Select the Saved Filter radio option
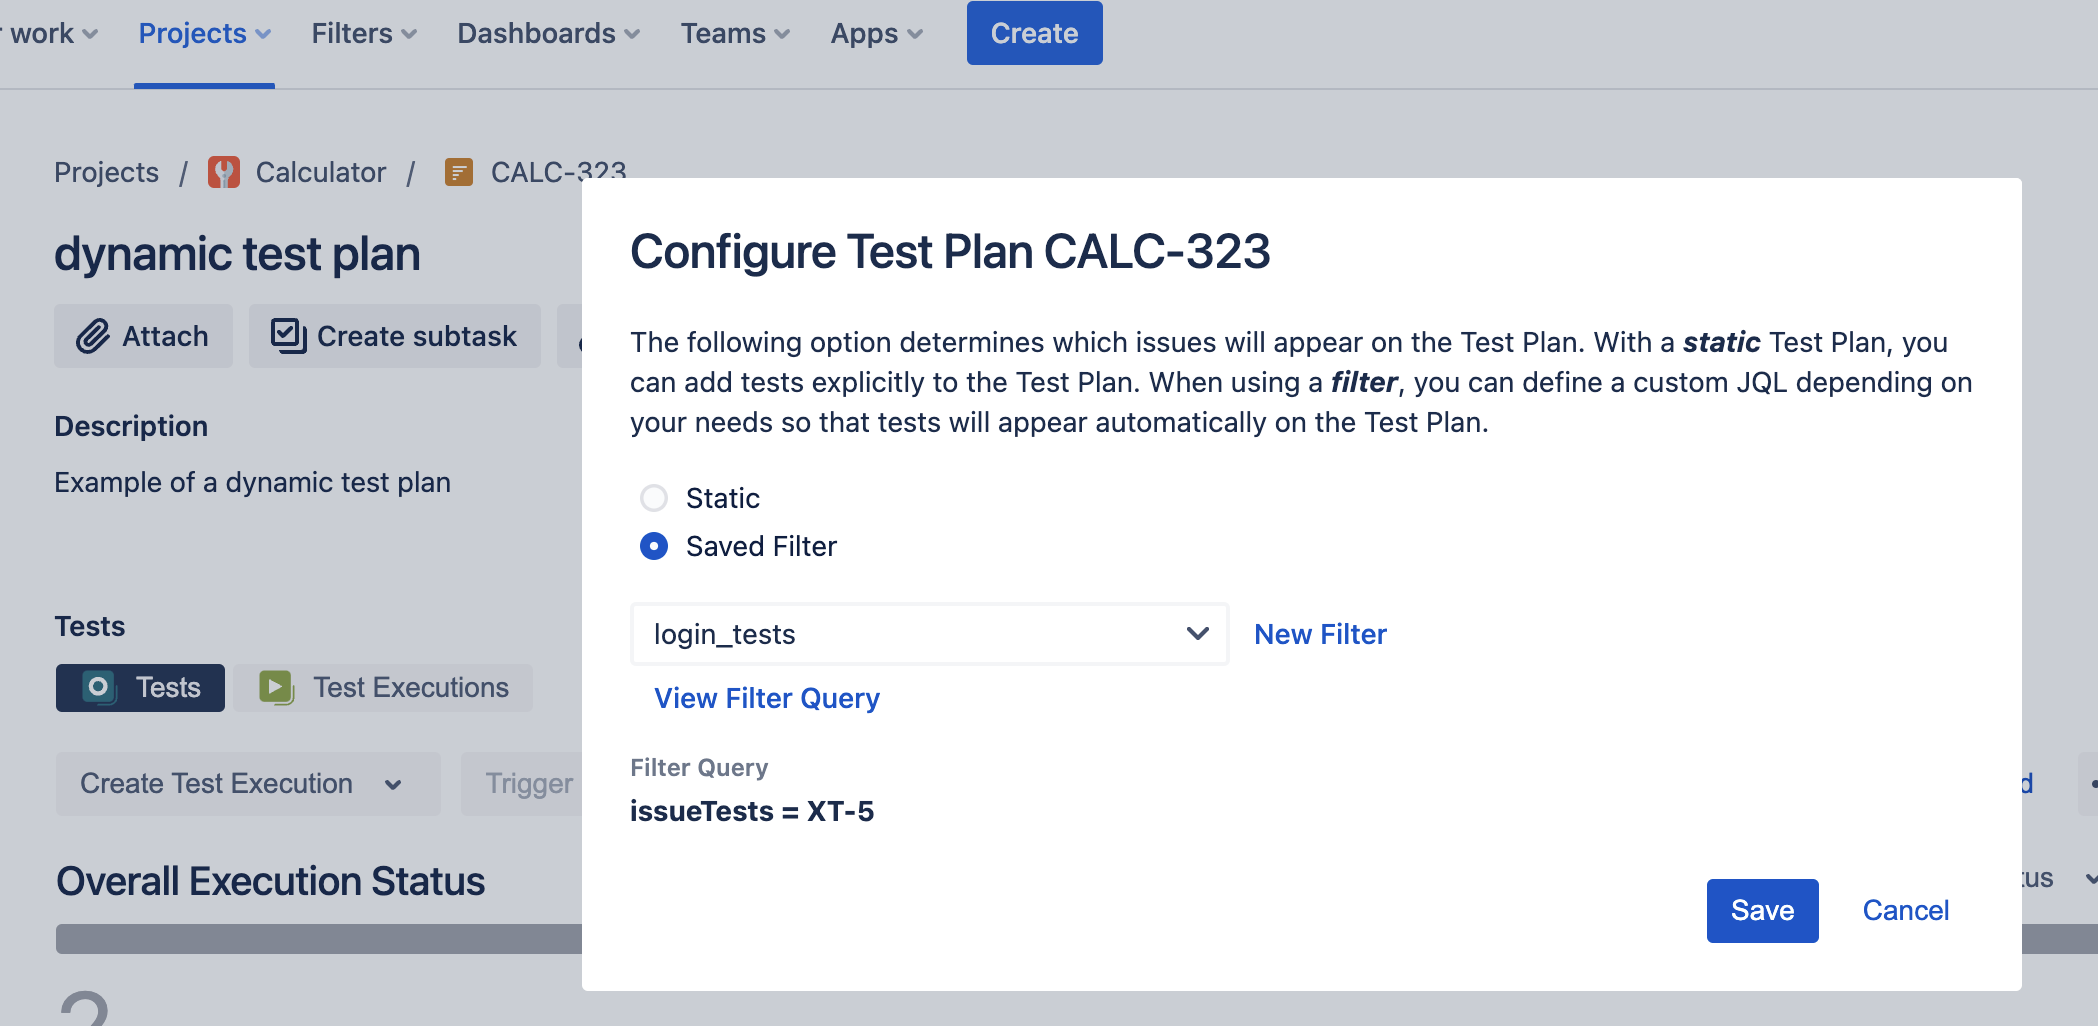 (x=654, y=546)
